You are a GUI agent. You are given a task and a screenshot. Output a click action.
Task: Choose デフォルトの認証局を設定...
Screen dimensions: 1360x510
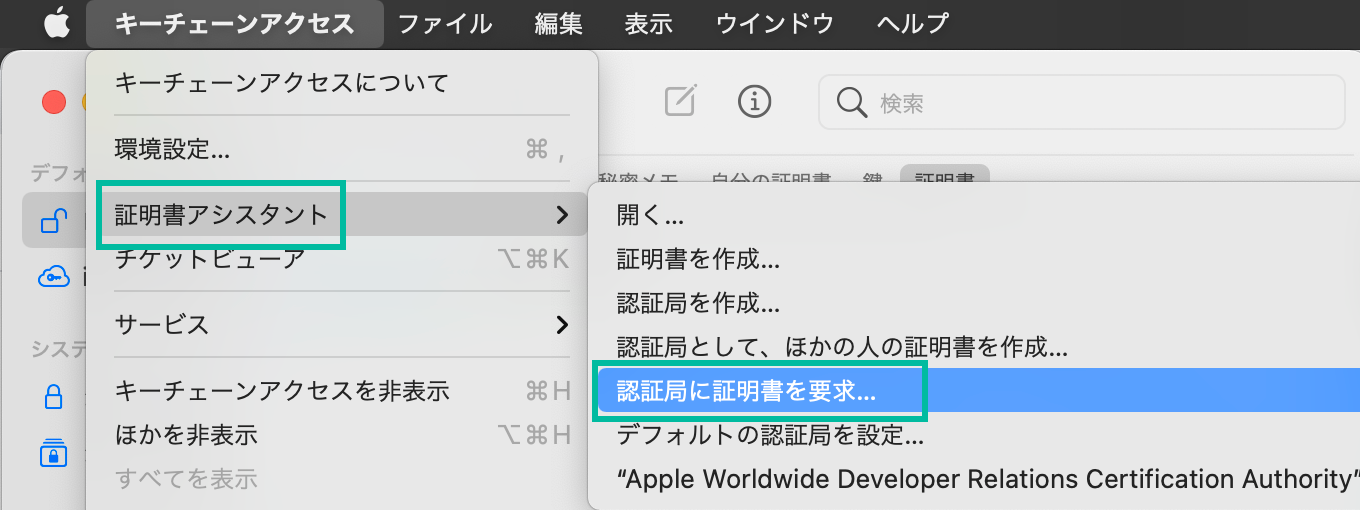click(x=976, y=435)
